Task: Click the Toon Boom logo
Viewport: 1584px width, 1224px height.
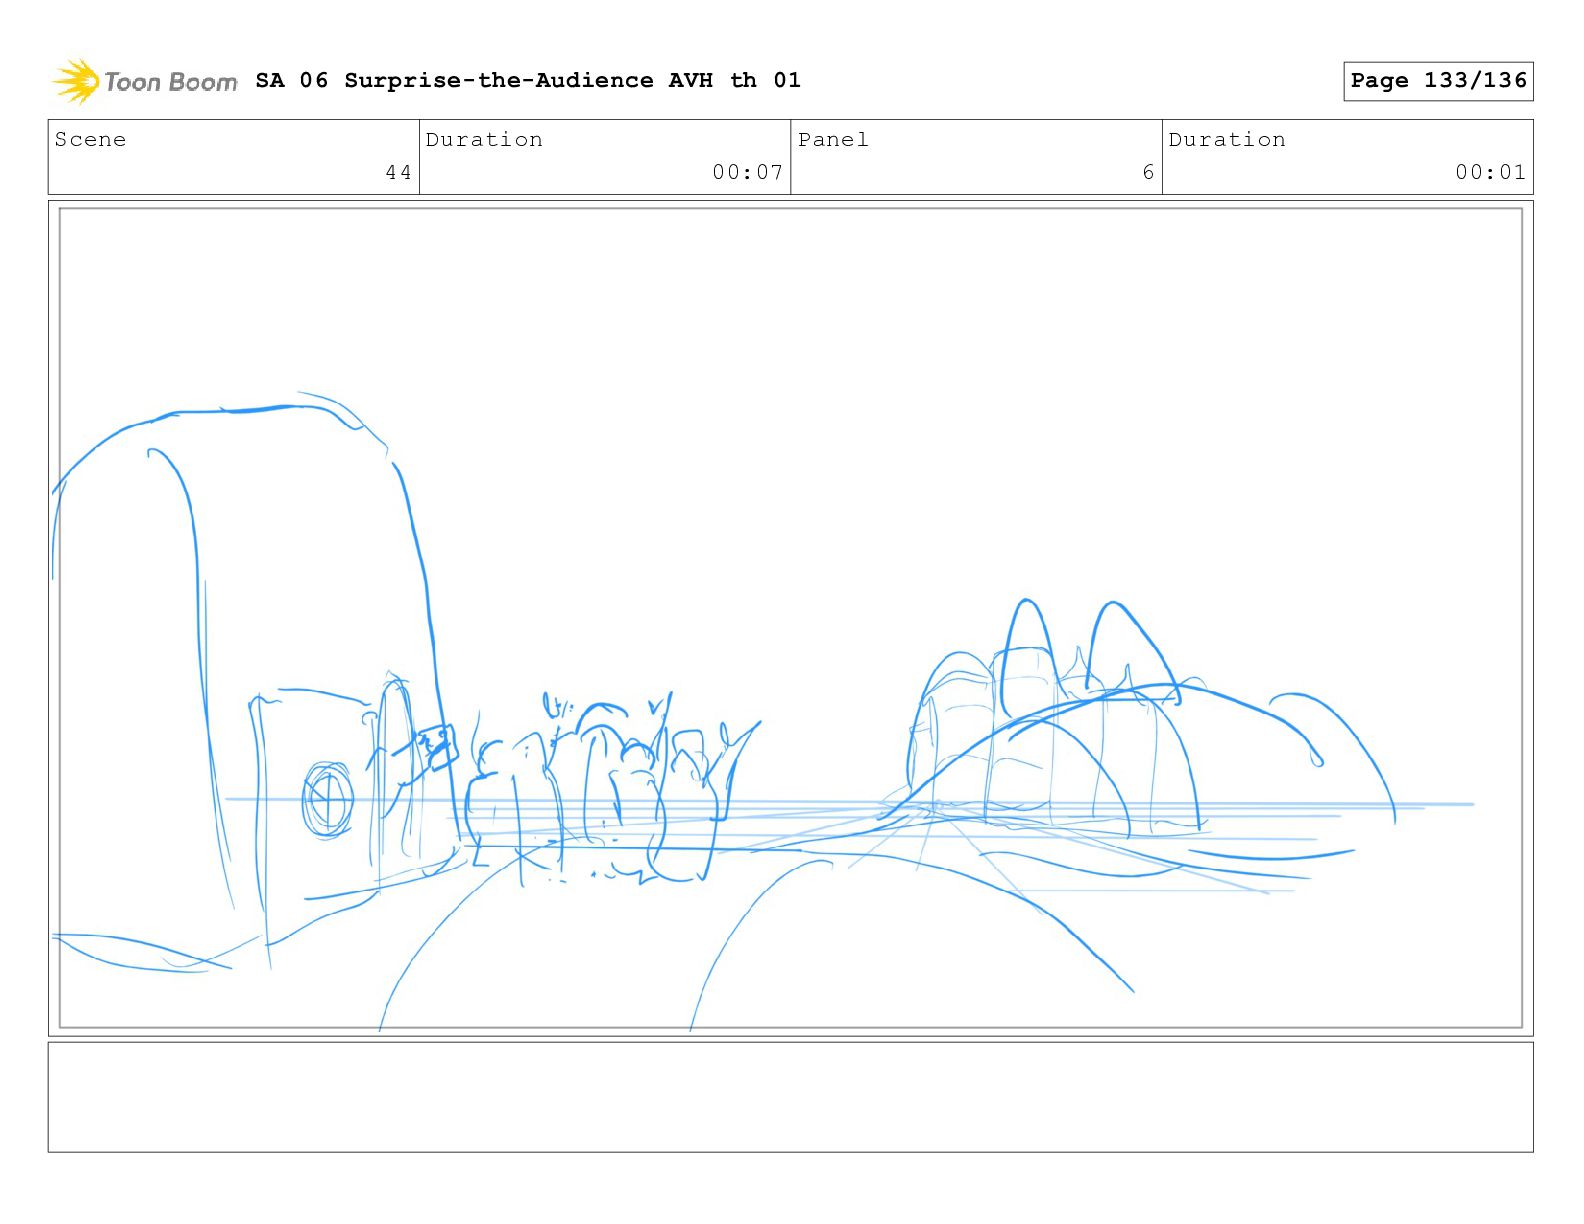Action: [x=145, y=81]
